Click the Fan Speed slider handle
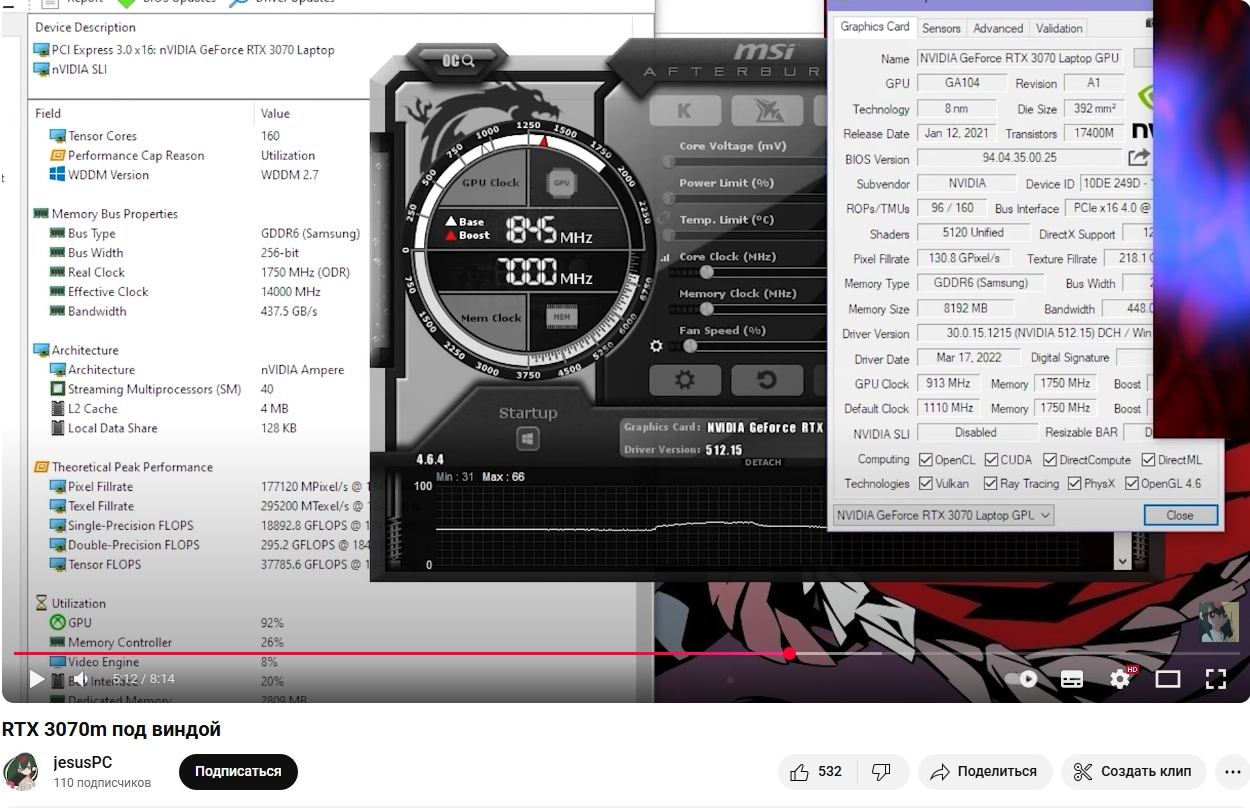Screen dimensions: 1250x808 pyautogui.click(x=690, y=346)
